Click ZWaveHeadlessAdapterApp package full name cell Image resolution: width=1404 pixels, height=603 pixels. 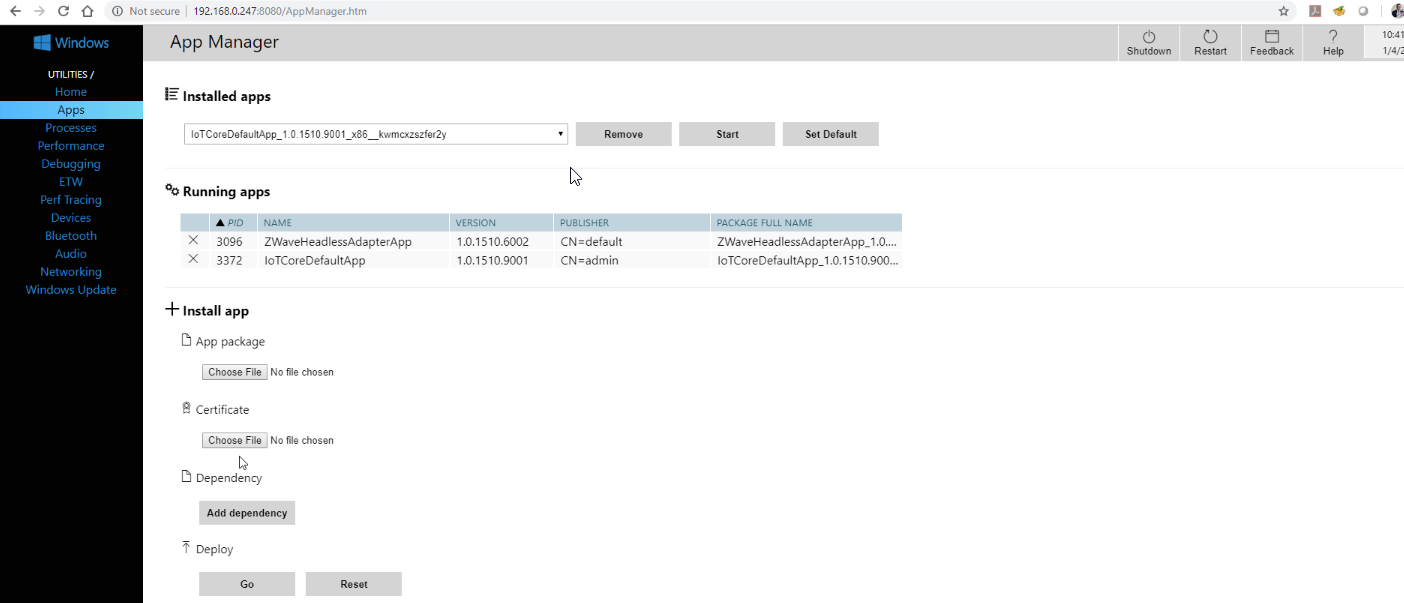pyautogui.click(x=806, y=241)
